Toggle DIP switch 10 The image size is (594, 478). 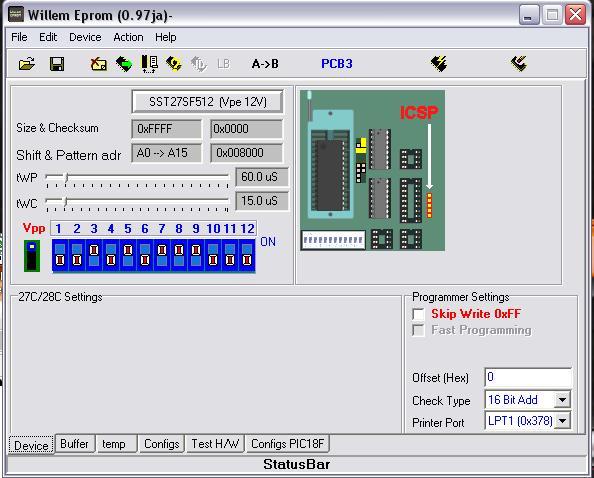[213, 256]
